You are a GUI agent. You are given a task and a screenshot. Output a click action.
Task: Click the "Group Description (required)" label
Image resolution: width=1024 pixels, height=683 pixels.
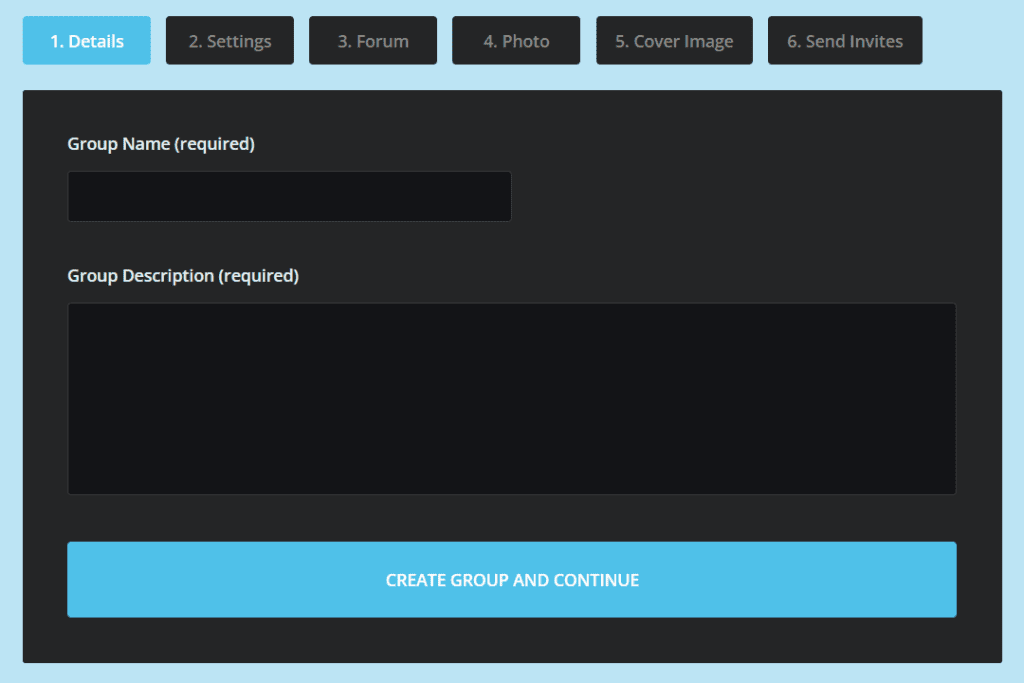(x=183, y=276)
